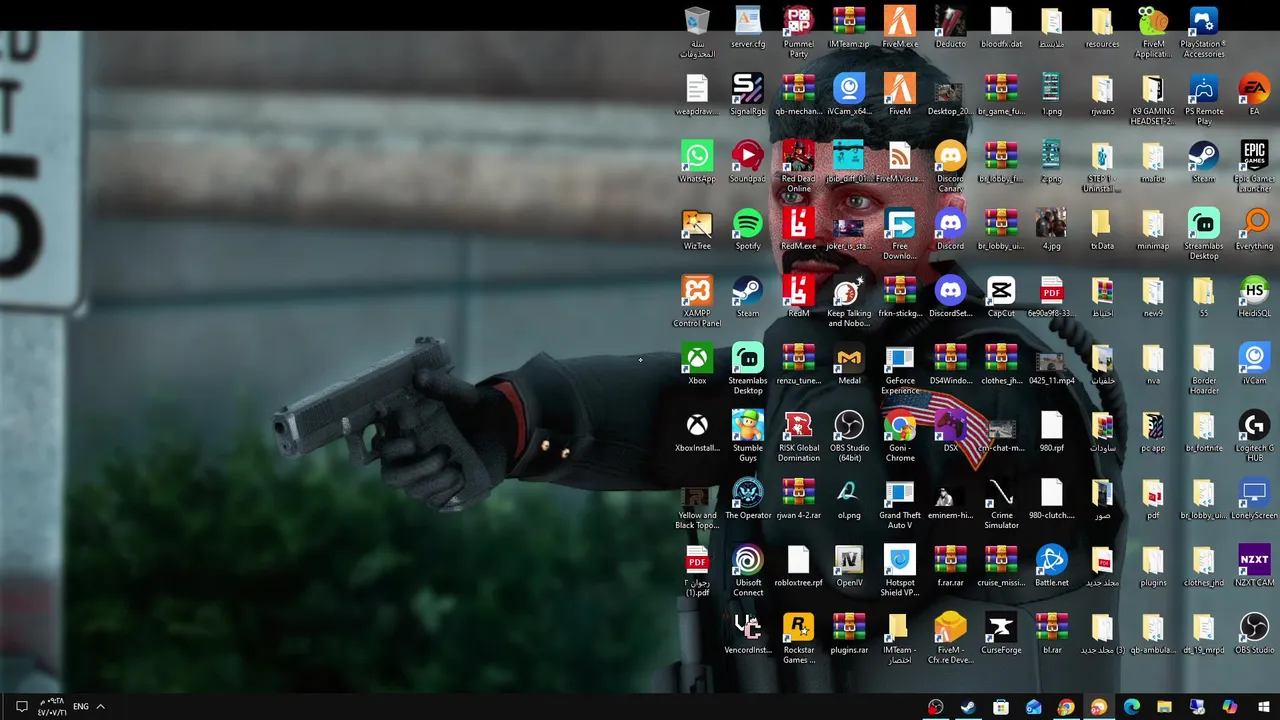Image resolution: width=1280 pixels, height=720 pixels.
Task: Open the Red Dead Online shortcut
Action: point(798,166)
